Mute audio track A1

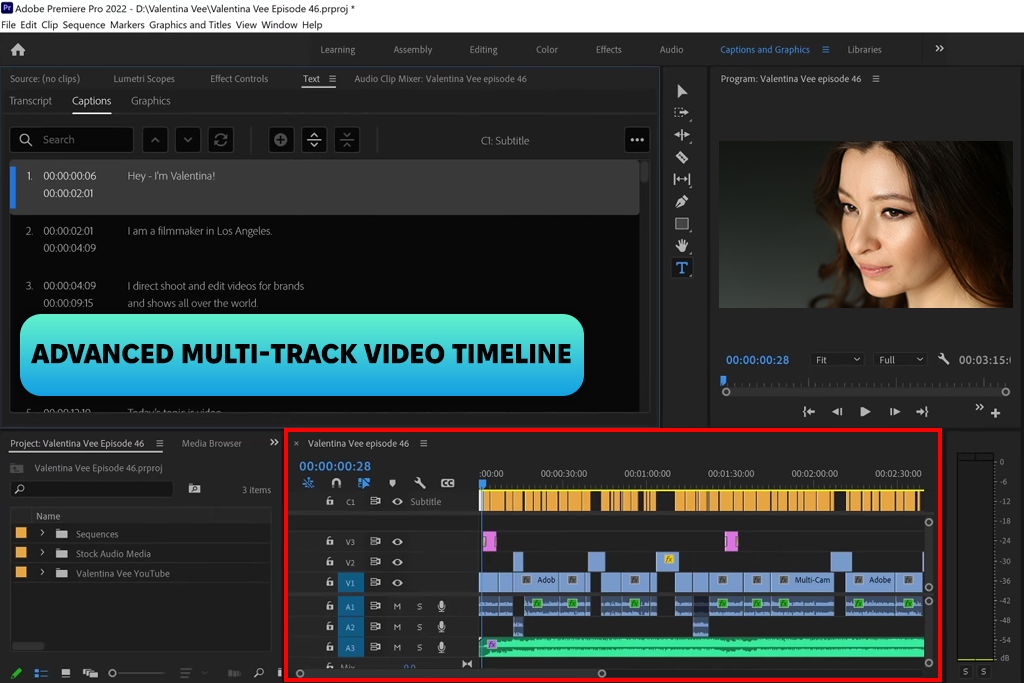coord(397,607)
